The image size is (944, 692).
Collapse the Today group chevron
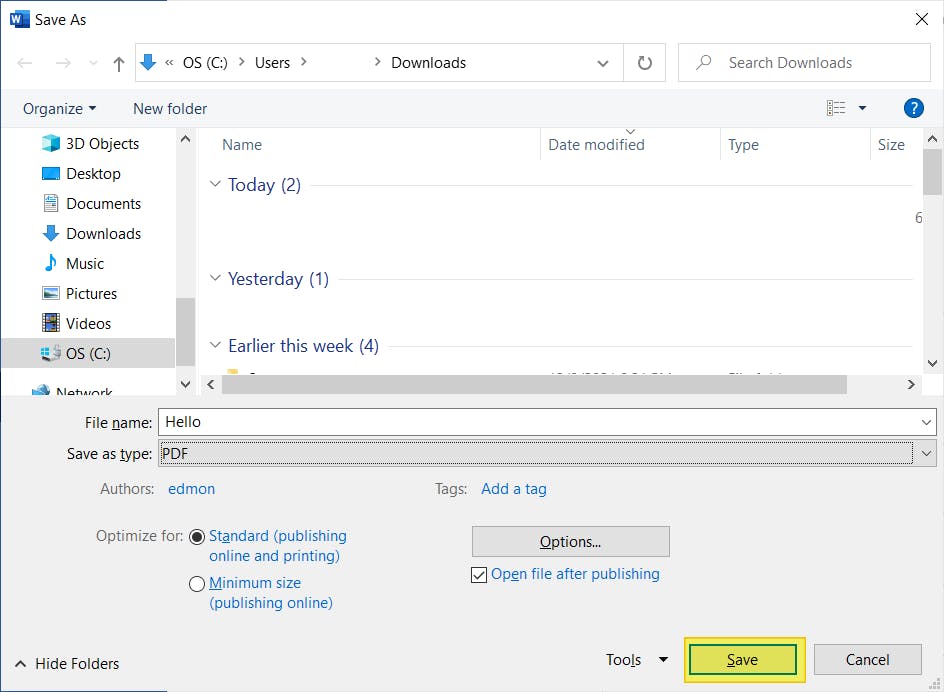coord(215,185)
